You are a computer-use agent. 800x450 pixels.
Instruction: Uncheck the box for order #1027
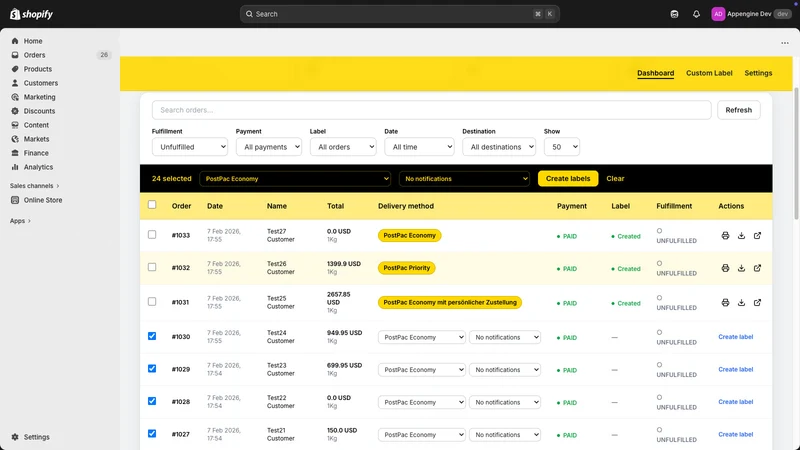point(152,434)
